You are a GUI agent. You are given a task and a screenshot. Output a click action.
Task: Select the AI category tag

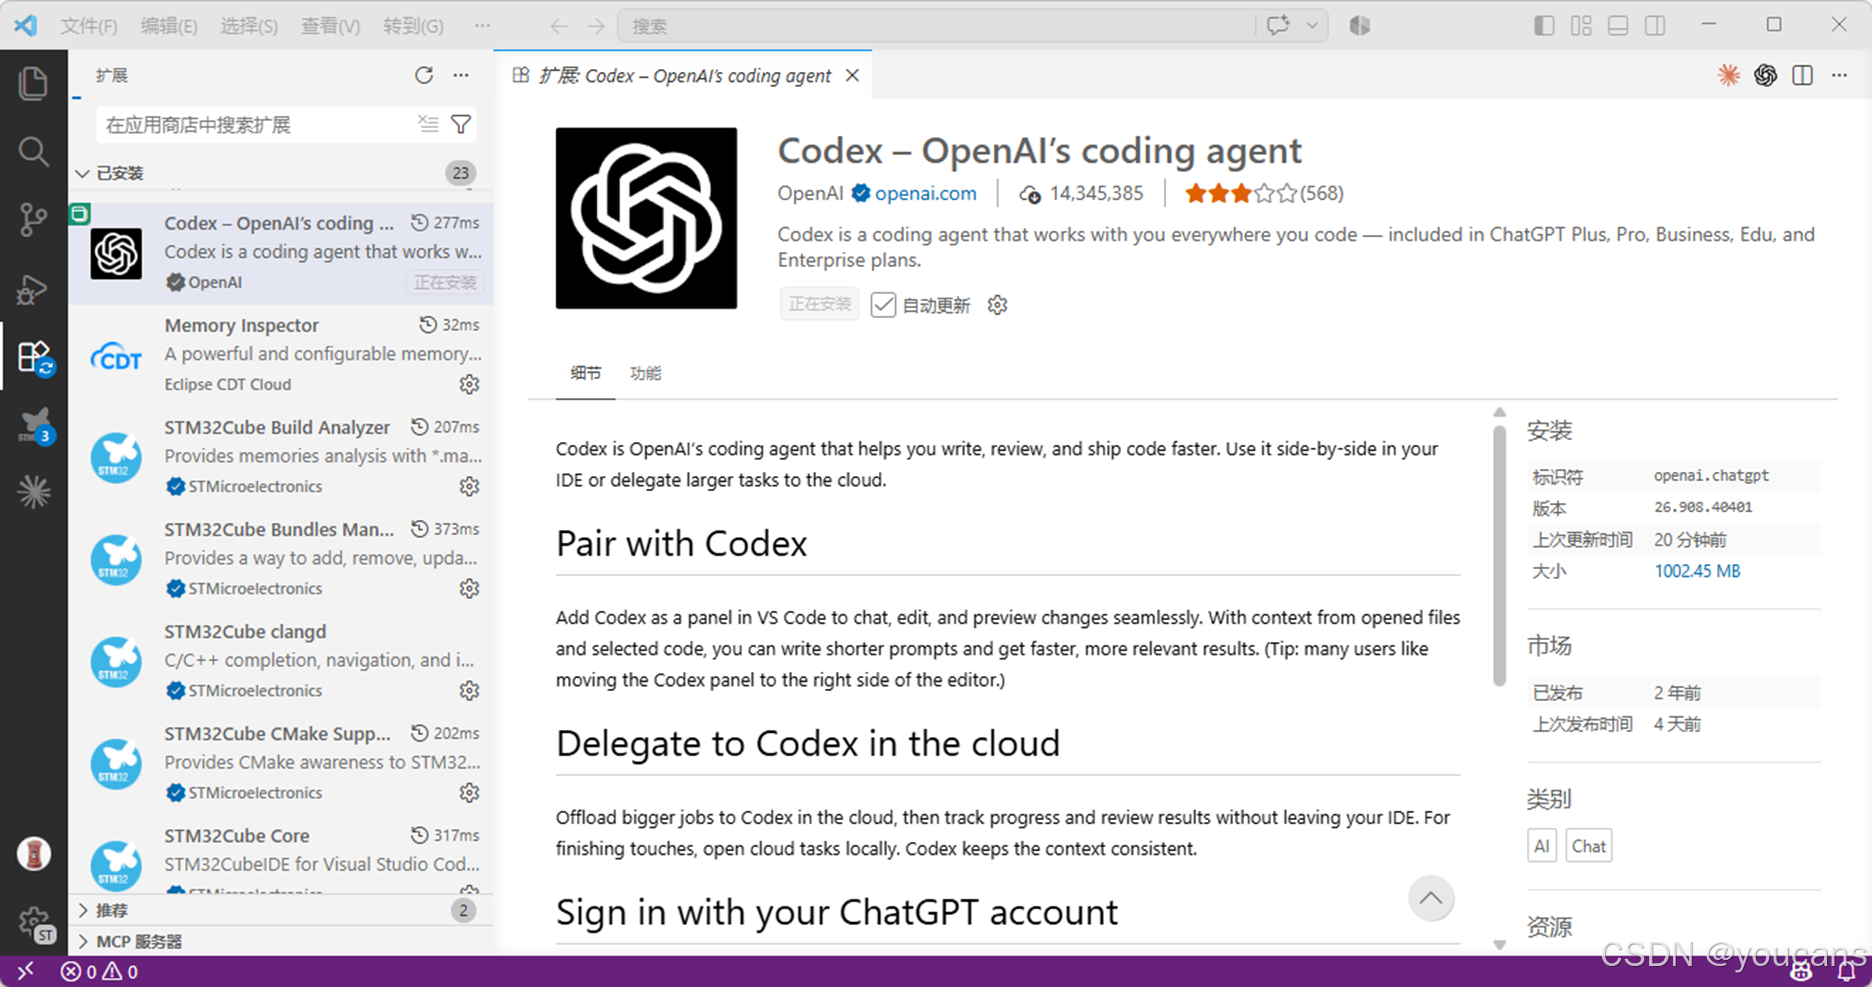[x=1542, y=846]
